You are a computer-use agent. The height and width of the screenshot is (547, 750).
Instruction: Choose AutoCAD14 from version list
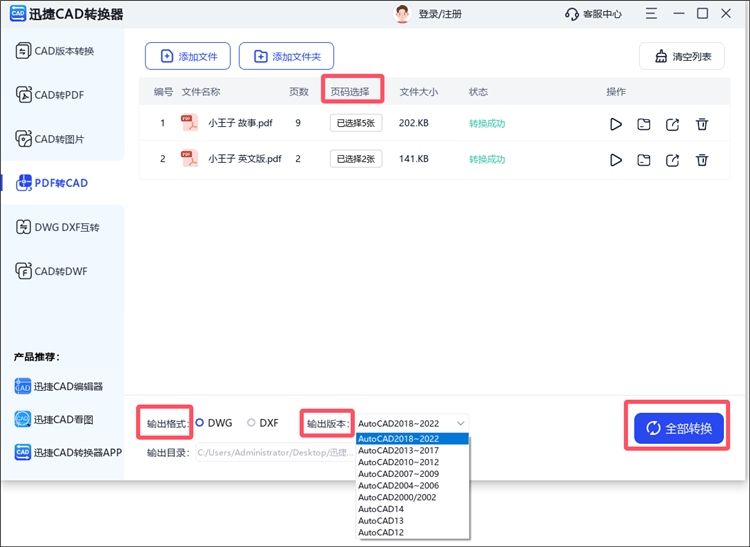tap(412, 509)
